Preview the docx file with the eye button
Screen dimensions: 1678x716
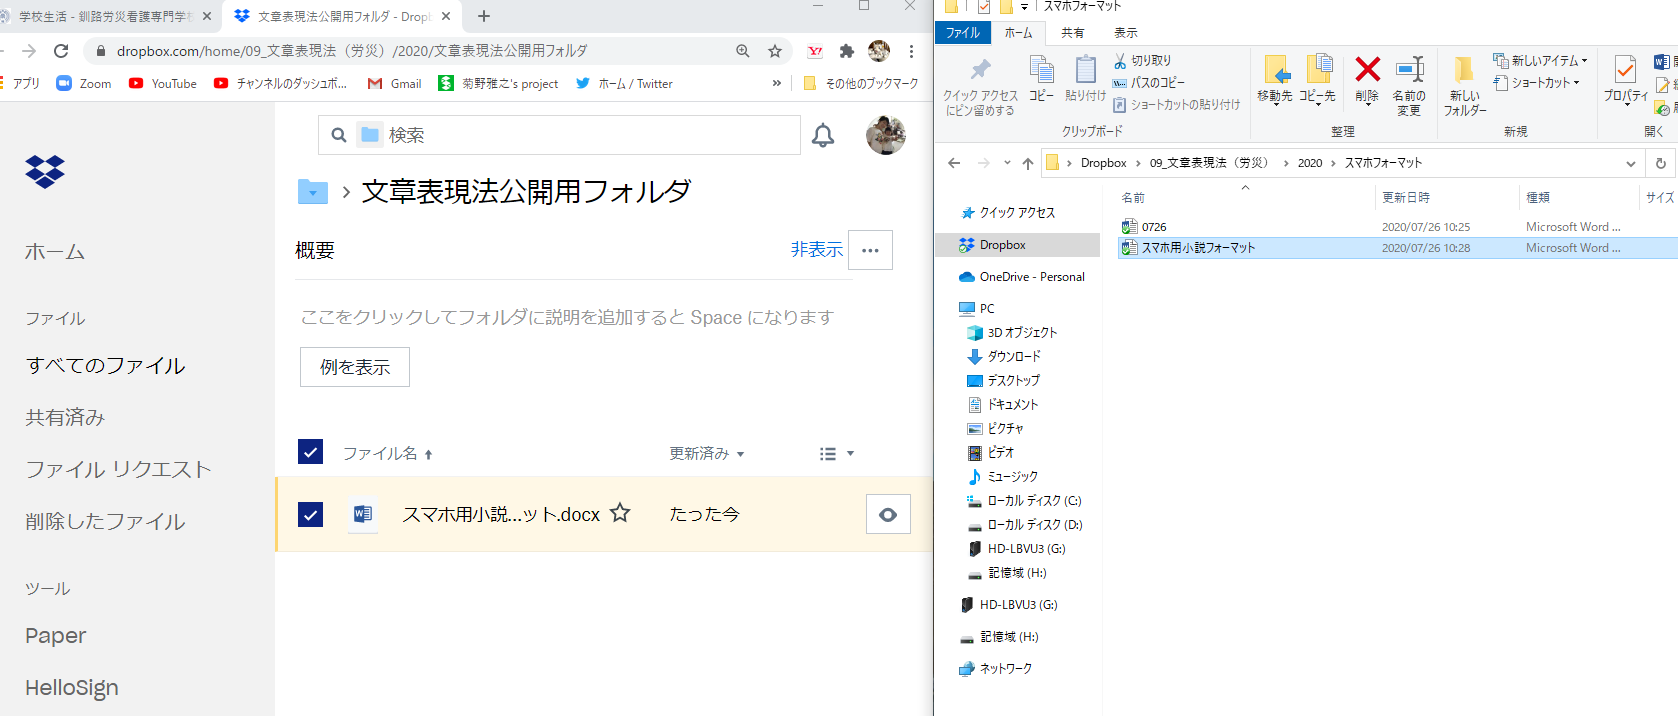(x=888, y=514)
